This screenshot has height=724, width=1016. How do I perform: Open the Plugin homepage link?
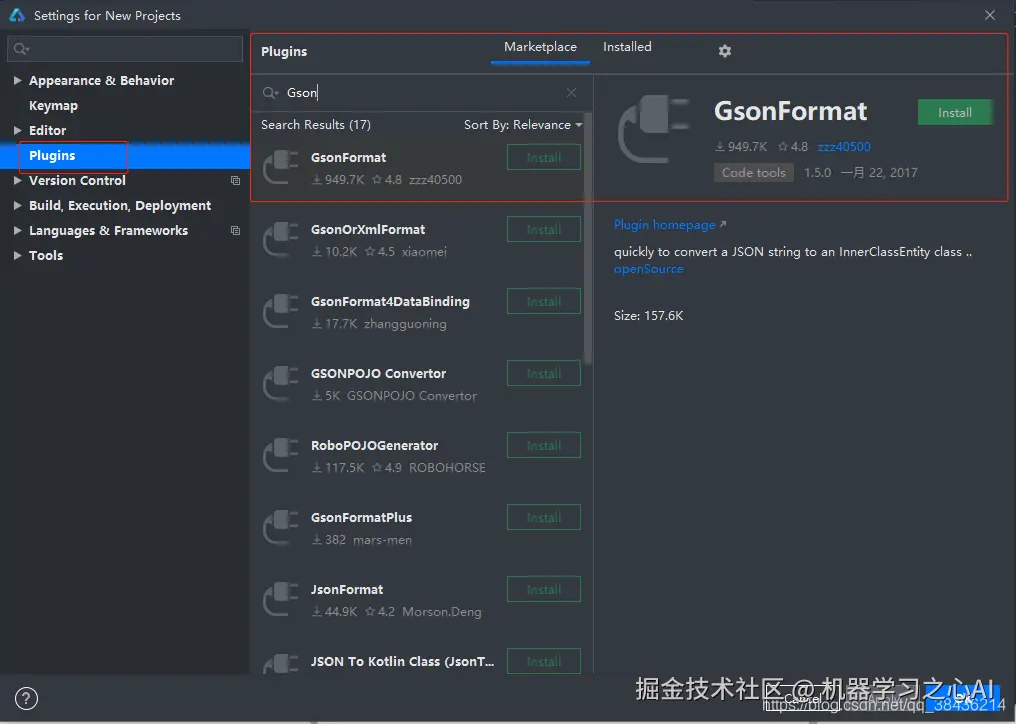click(670, 224)
